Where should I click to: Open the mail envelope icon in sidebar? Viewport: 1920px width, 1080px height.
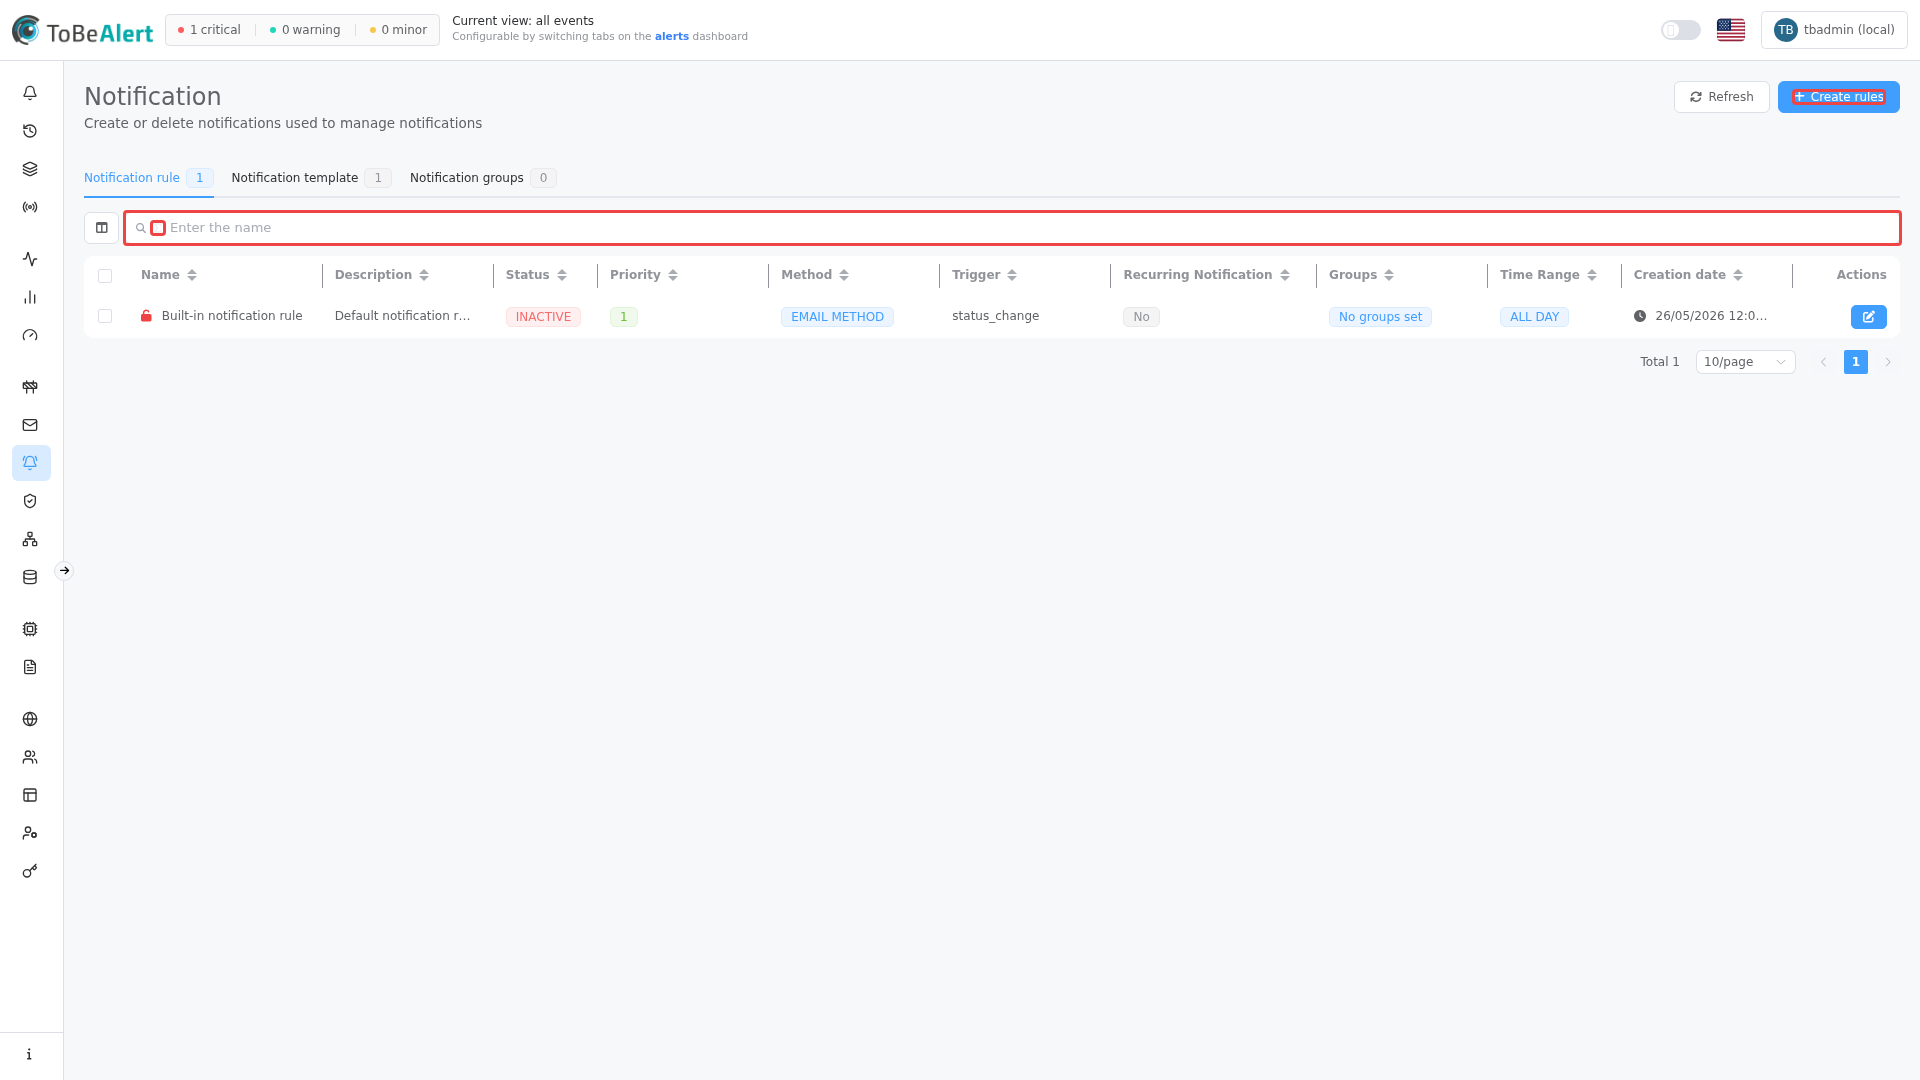tap(30, 425)
